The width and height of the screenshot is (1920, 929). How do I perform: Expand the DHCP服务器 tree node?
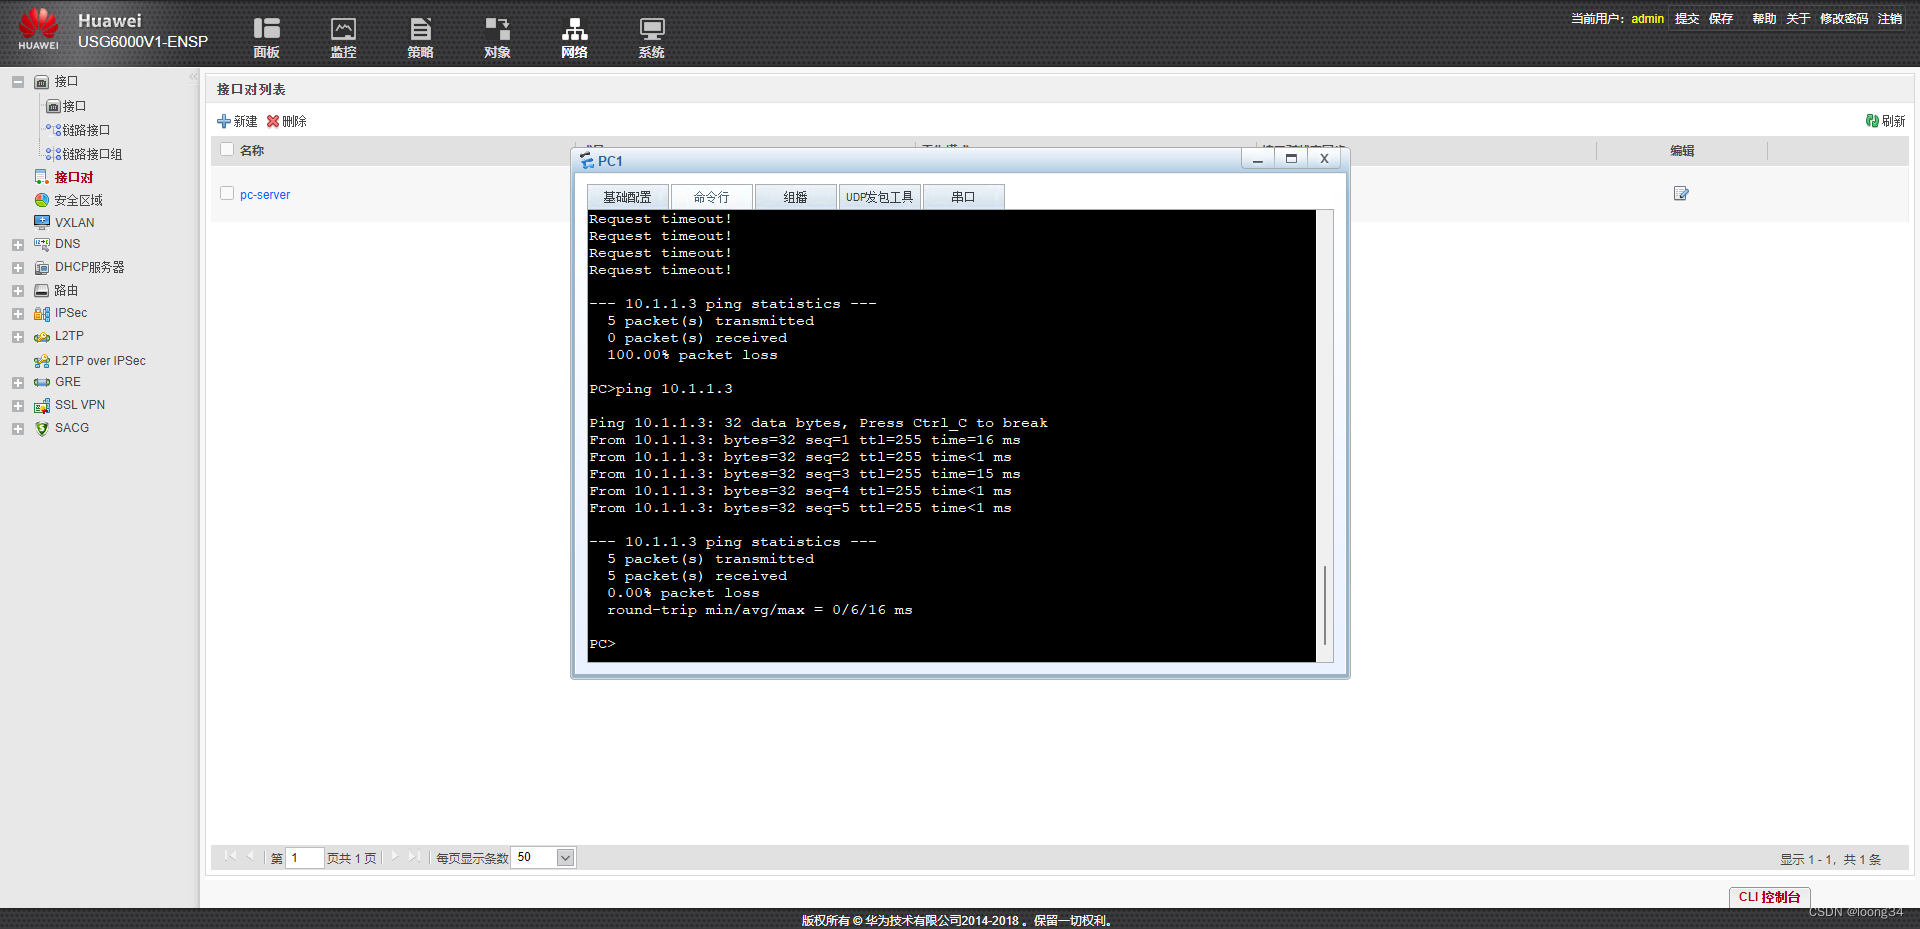click(x=18, y=268)
